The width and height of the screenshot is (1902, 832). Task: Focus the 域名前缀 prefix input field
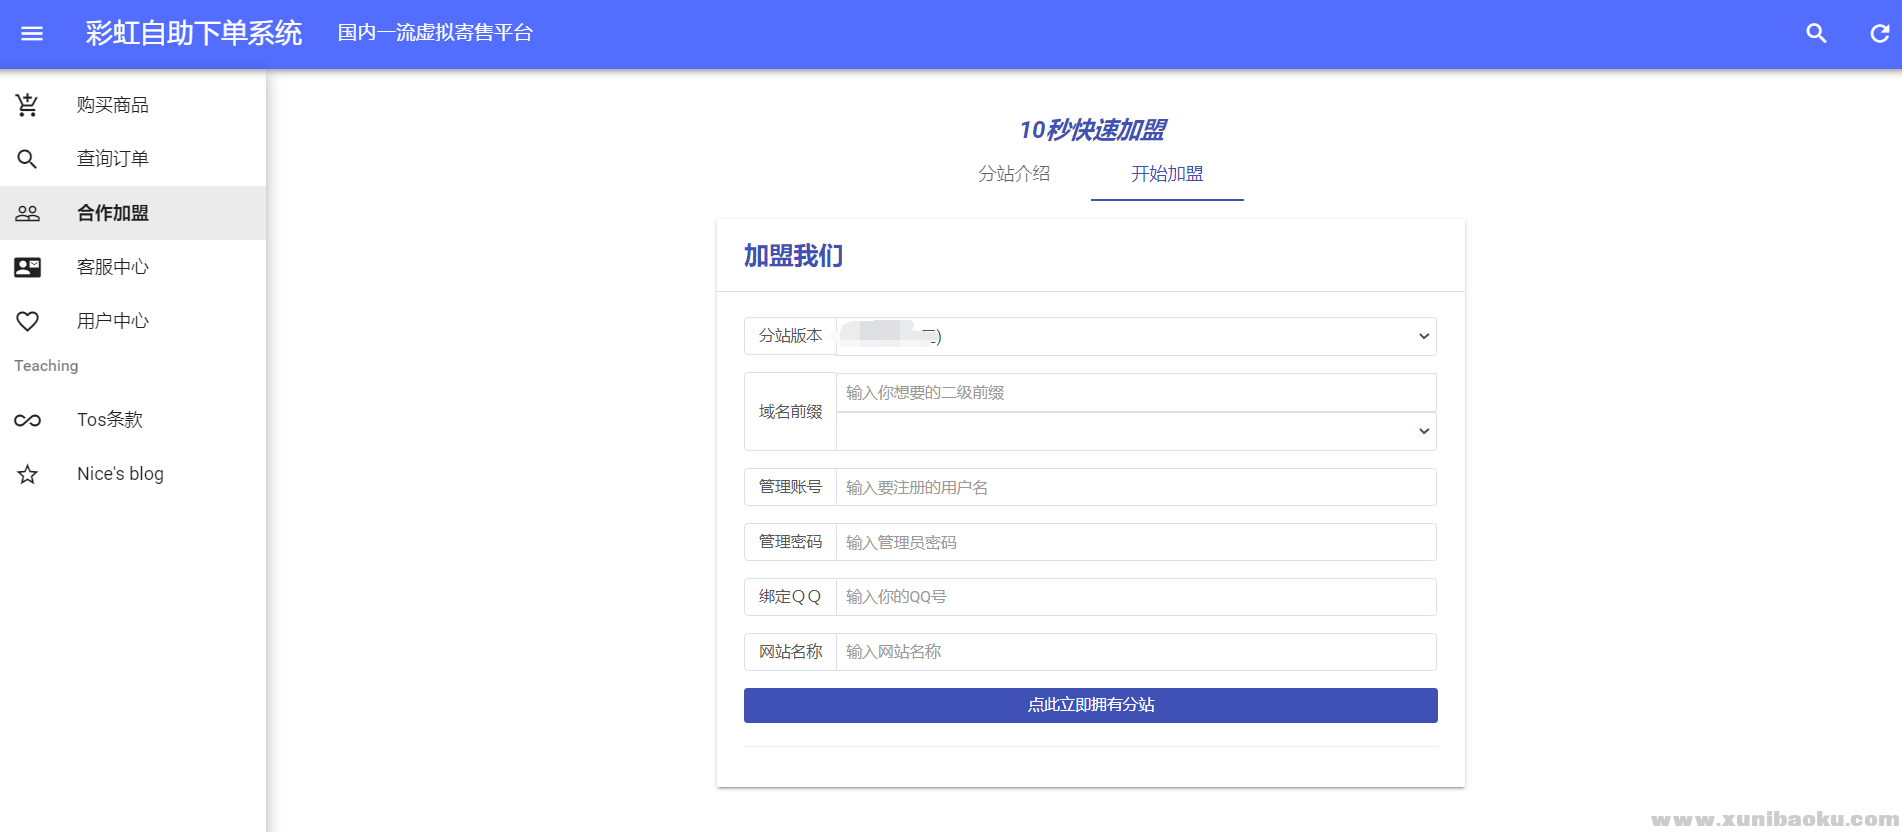click(1135, 393)
